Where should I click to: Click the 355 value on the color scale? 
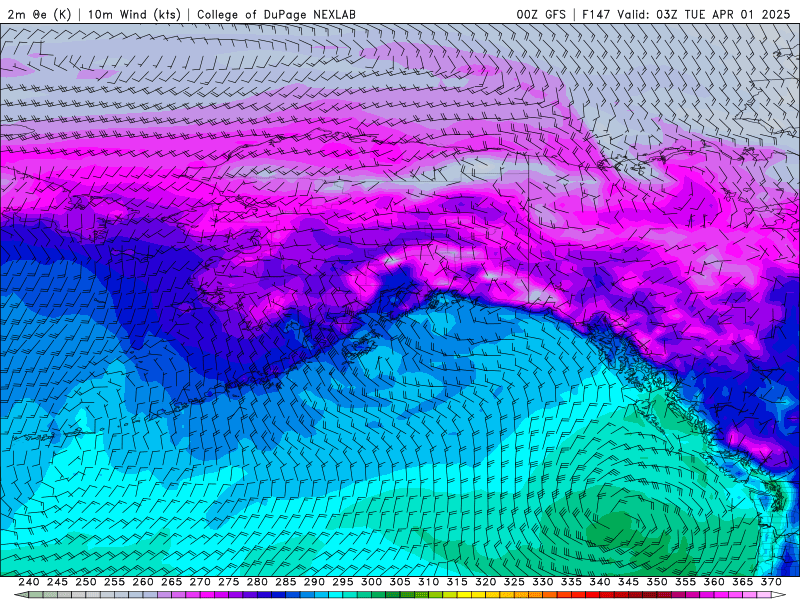pos(686,582)
